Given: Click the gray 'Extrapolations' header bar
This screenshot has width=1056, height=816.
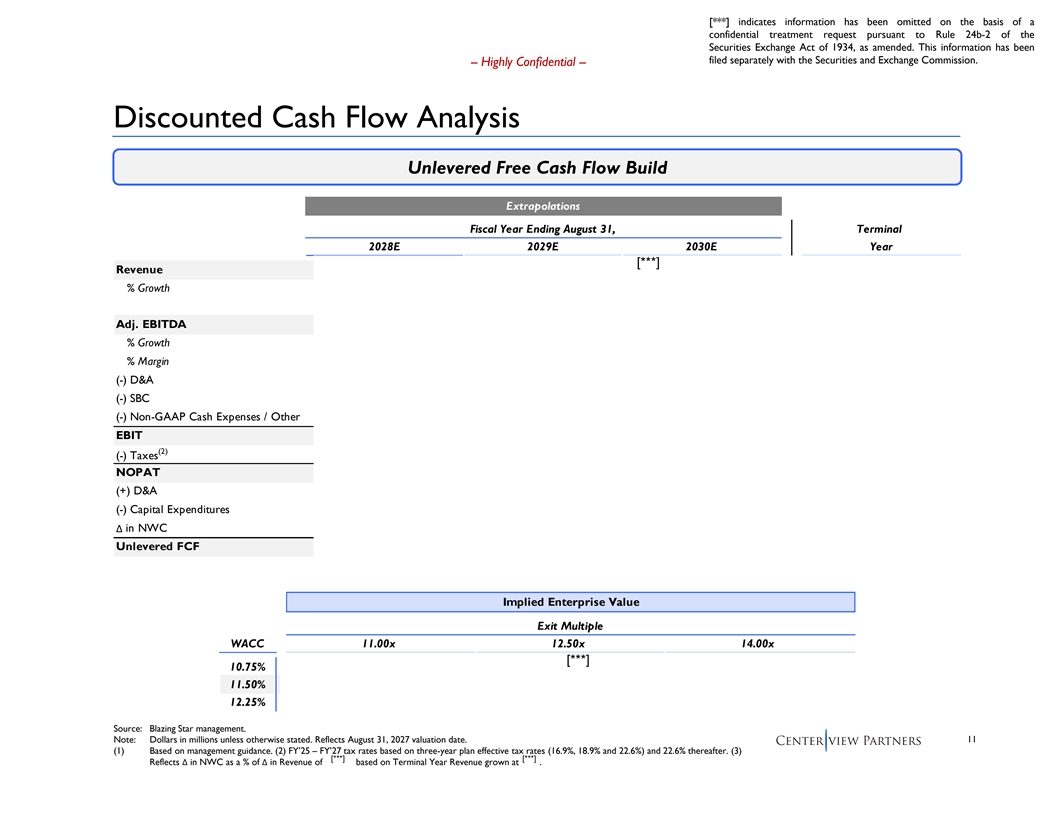Looking at the screenshot, I should pos(543,206).
